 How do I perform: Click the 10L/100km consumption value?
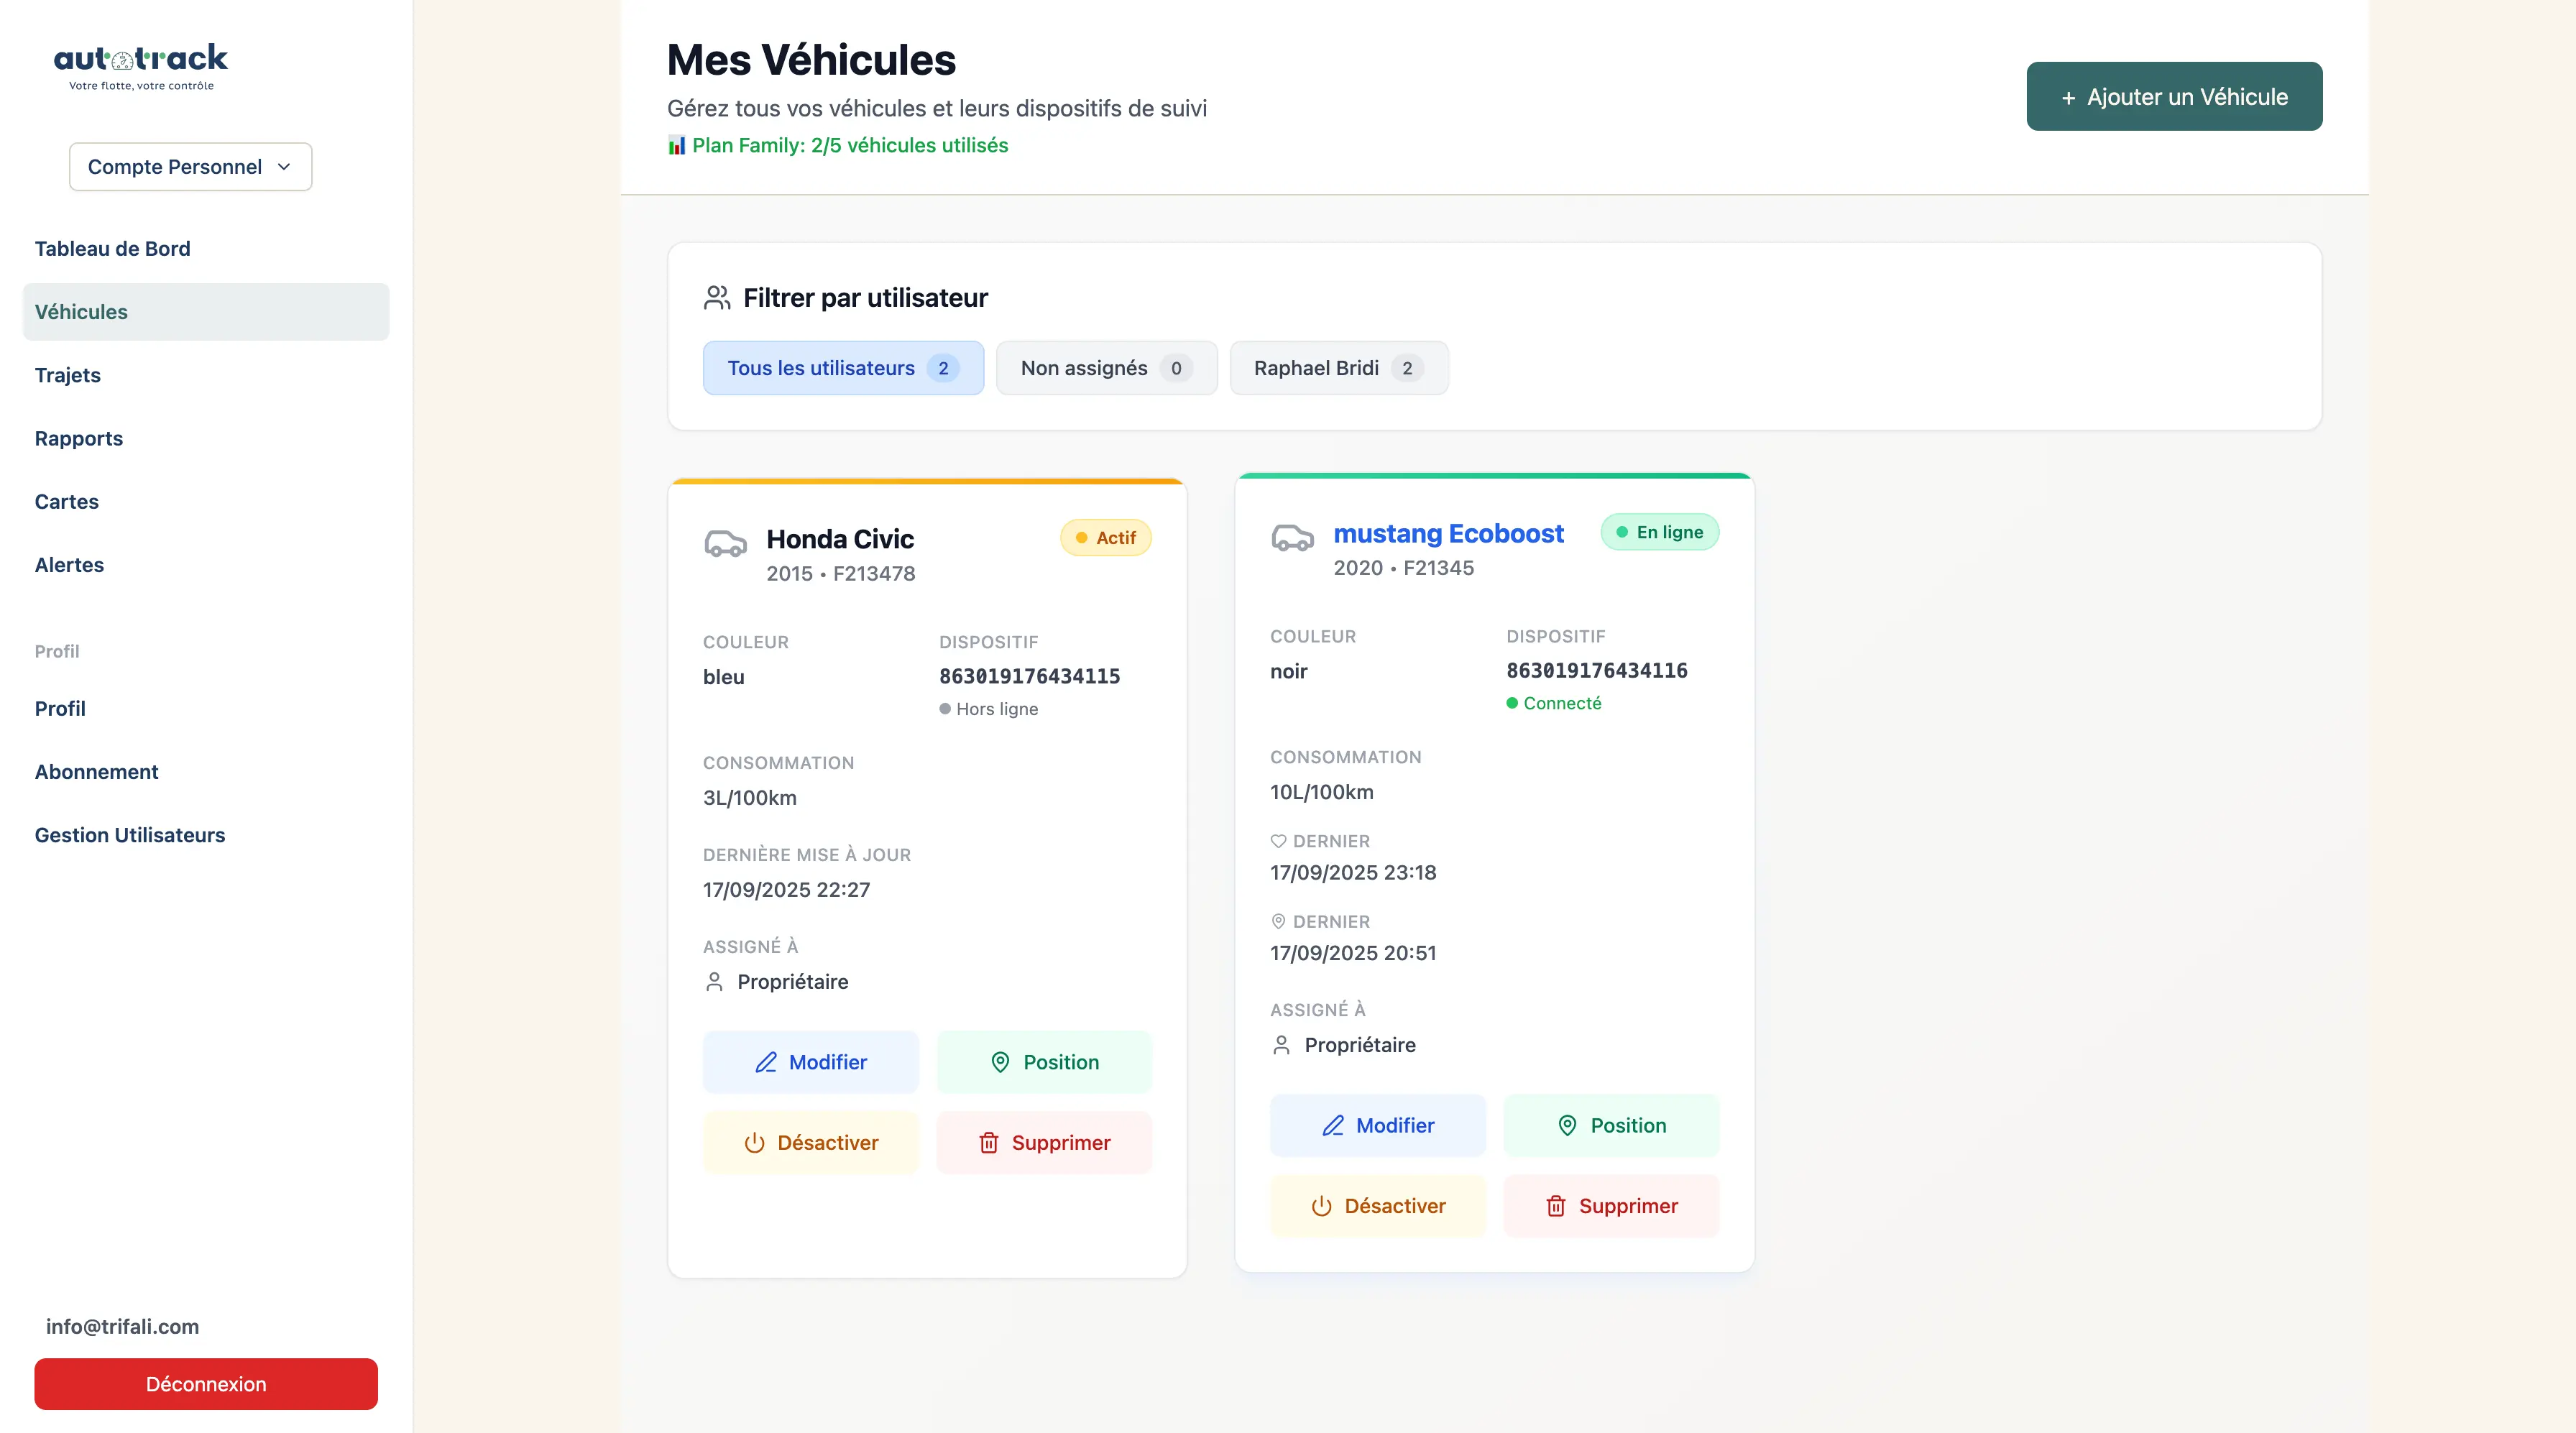[x=1322, y=792]
